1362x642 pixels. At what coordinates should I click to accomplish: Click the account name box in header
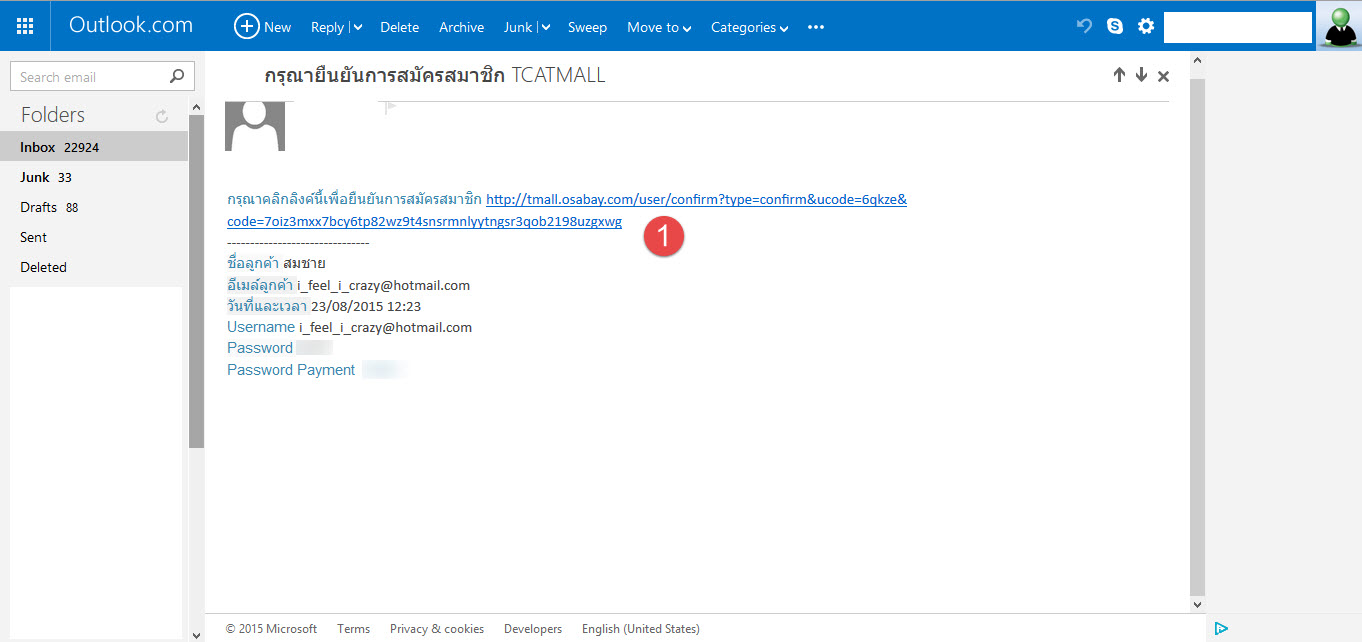1238,27
